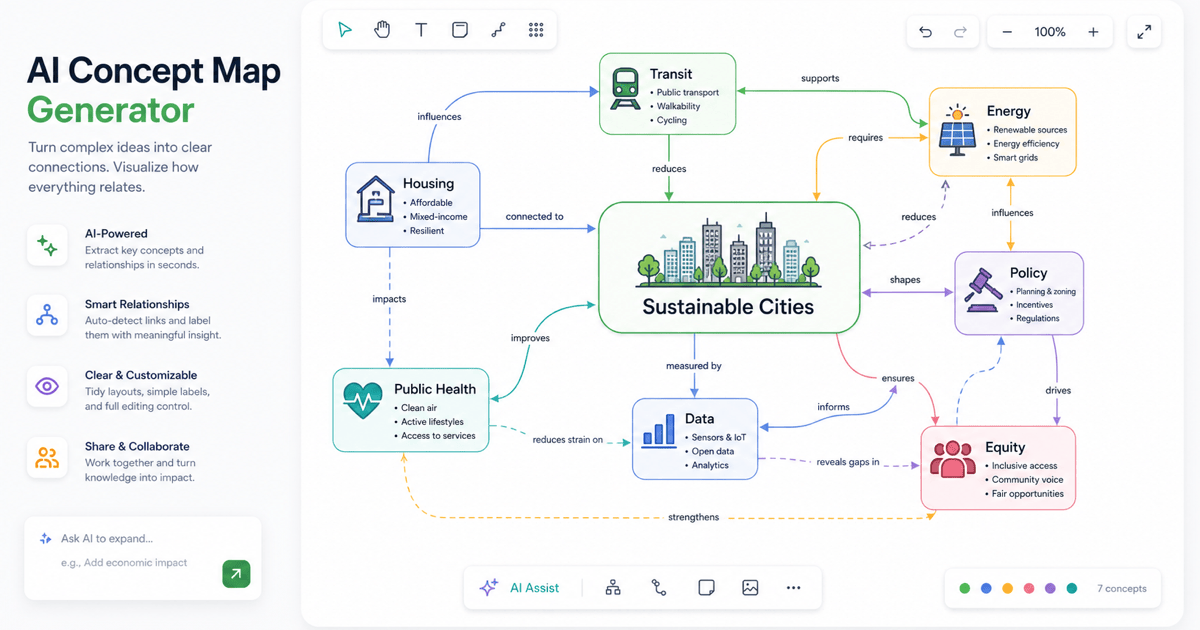Viewport: 1200px width, 630px height.
Task: Select the connector line tool in top toolbar
Action: coord(498,30)
